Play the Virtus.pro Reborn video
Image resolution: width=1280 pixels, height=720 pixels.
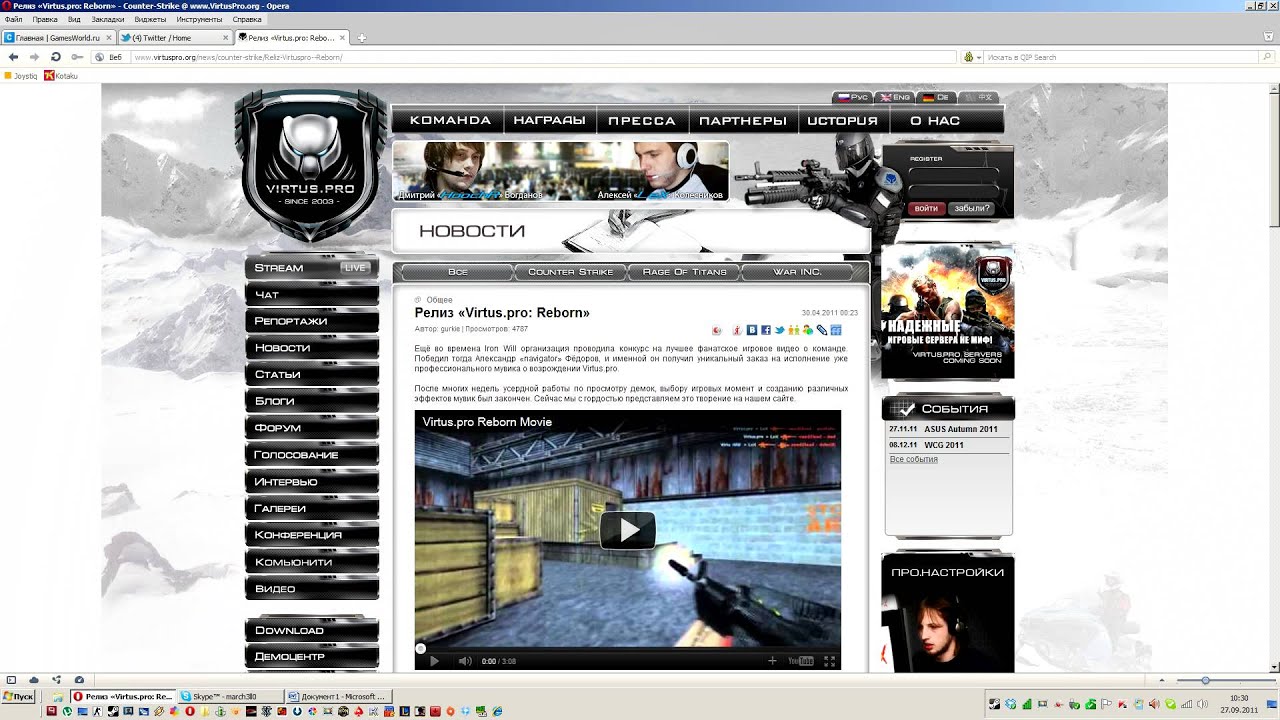(627, 530)
